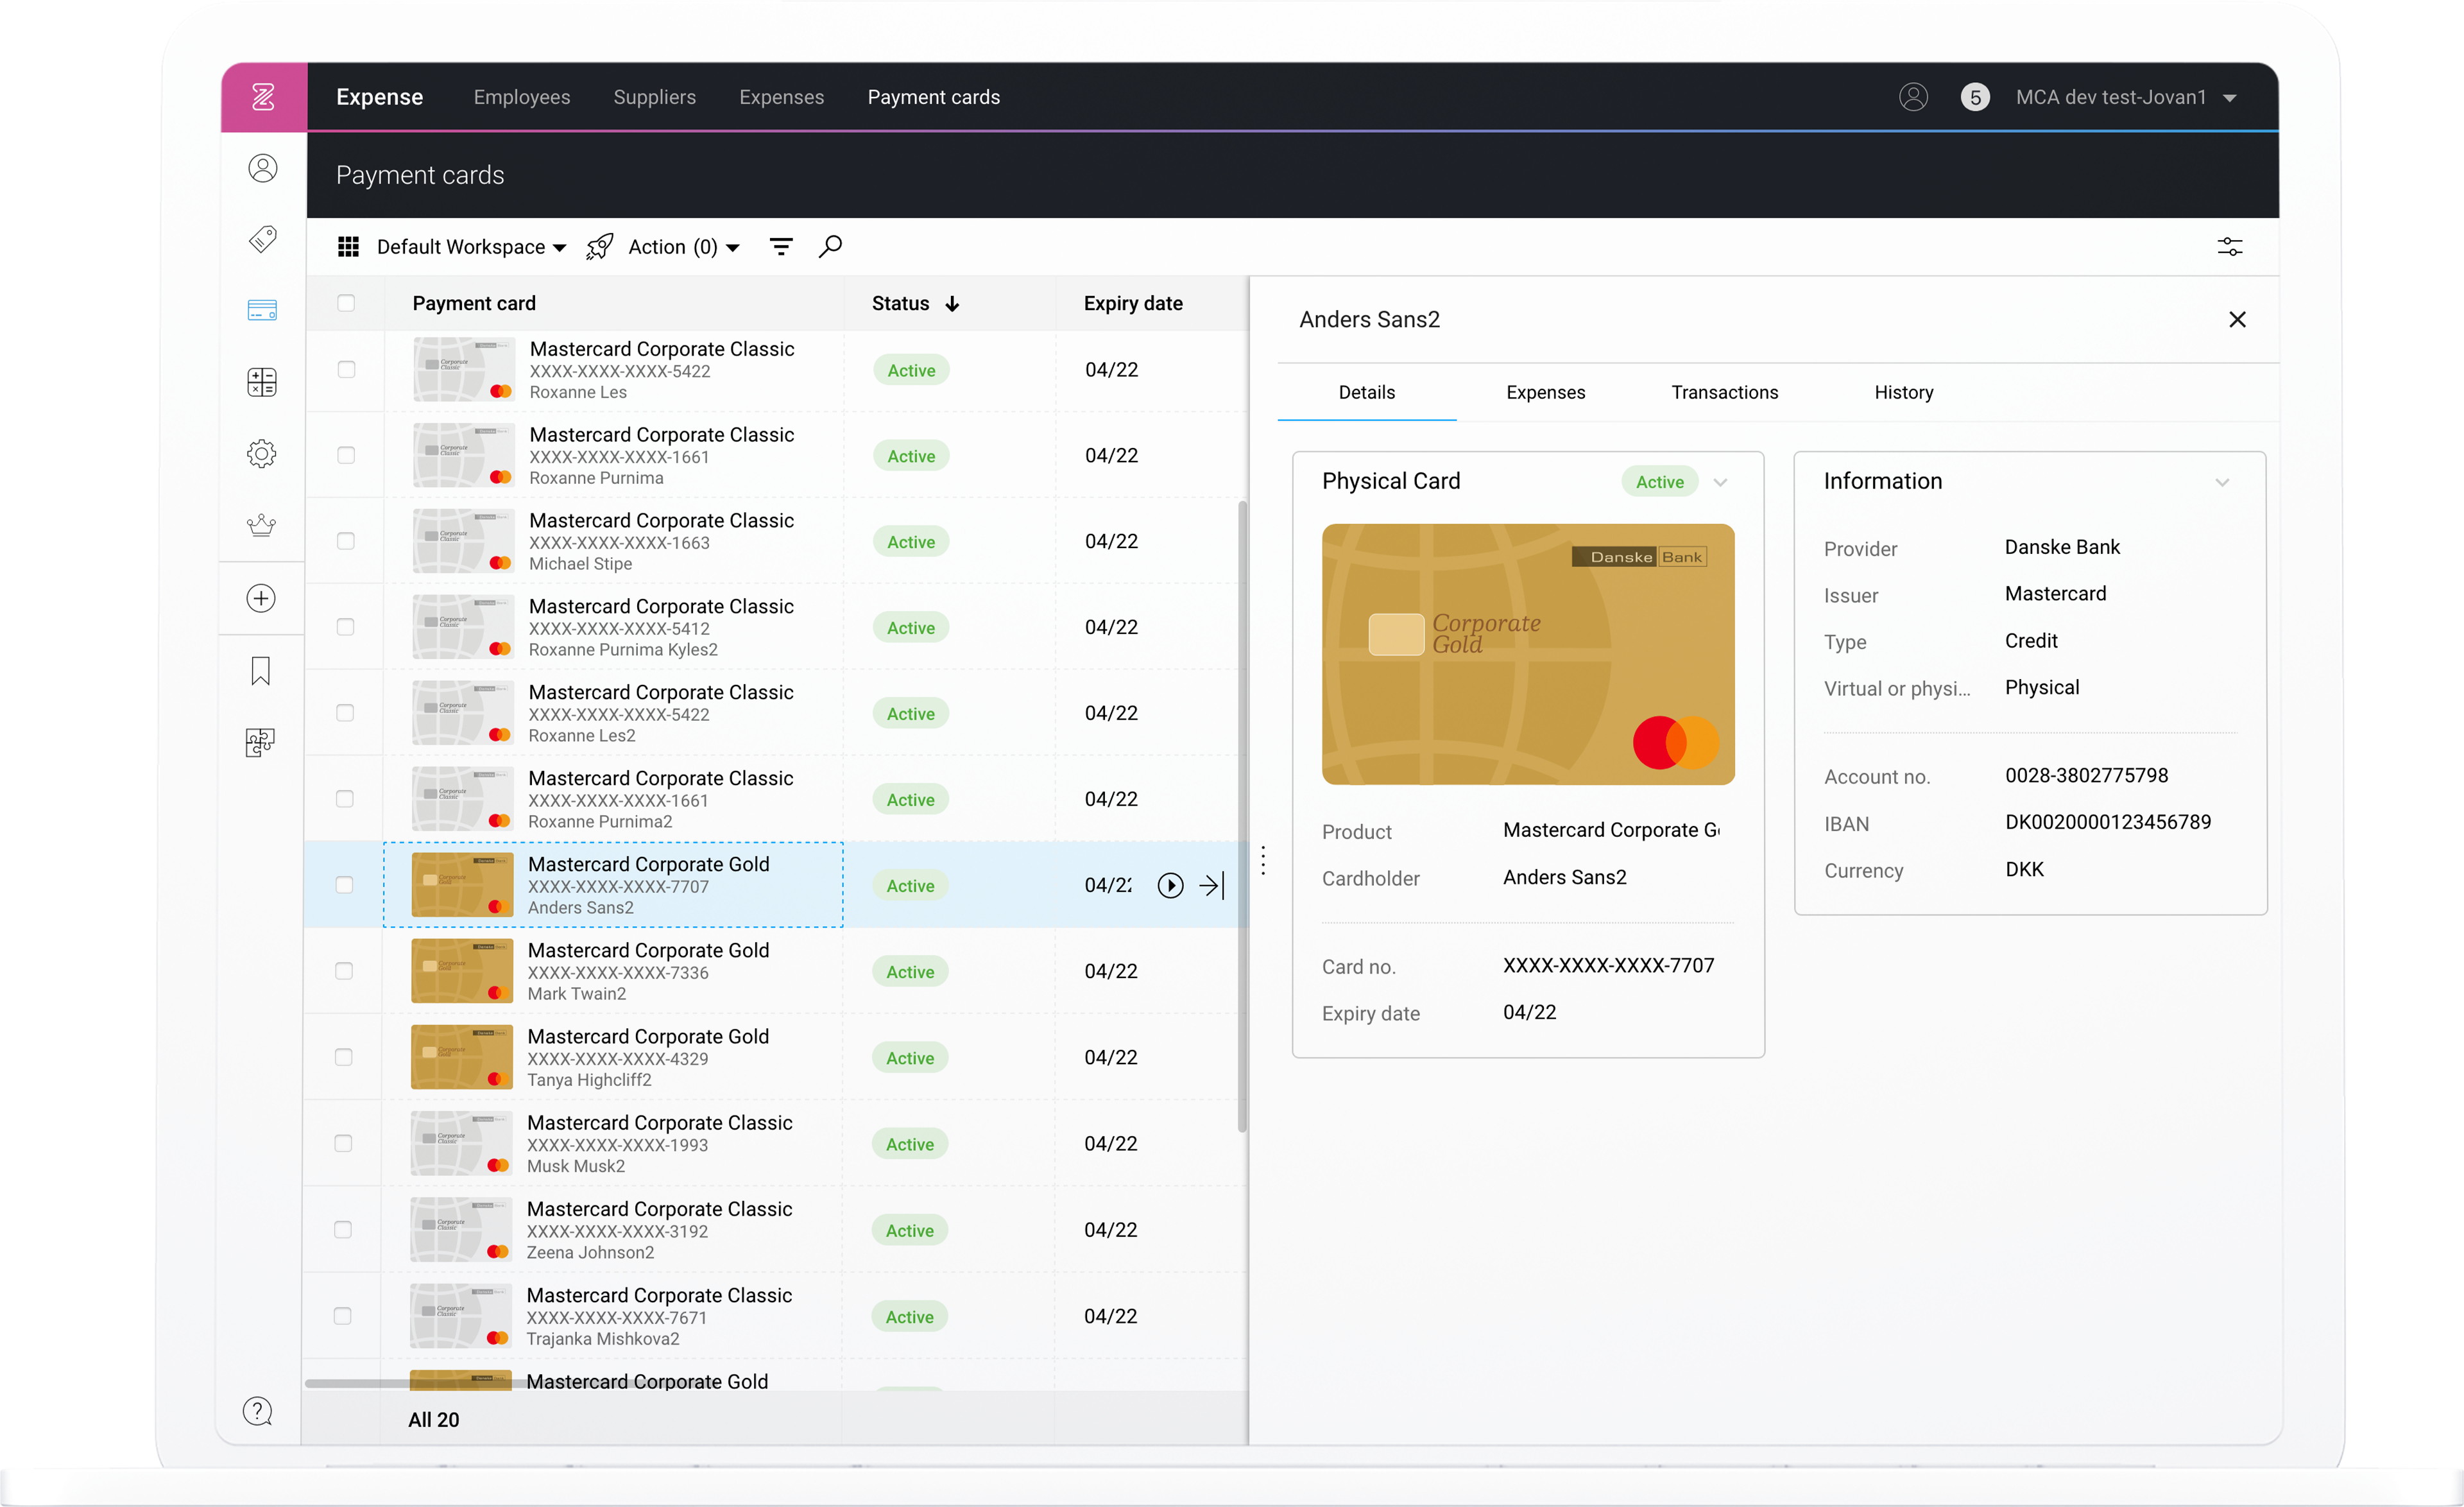Image resolution: width=2464 pixels, height=1507 pixels.
Task: Open the price tag sidebar icon
Action: 262,239
